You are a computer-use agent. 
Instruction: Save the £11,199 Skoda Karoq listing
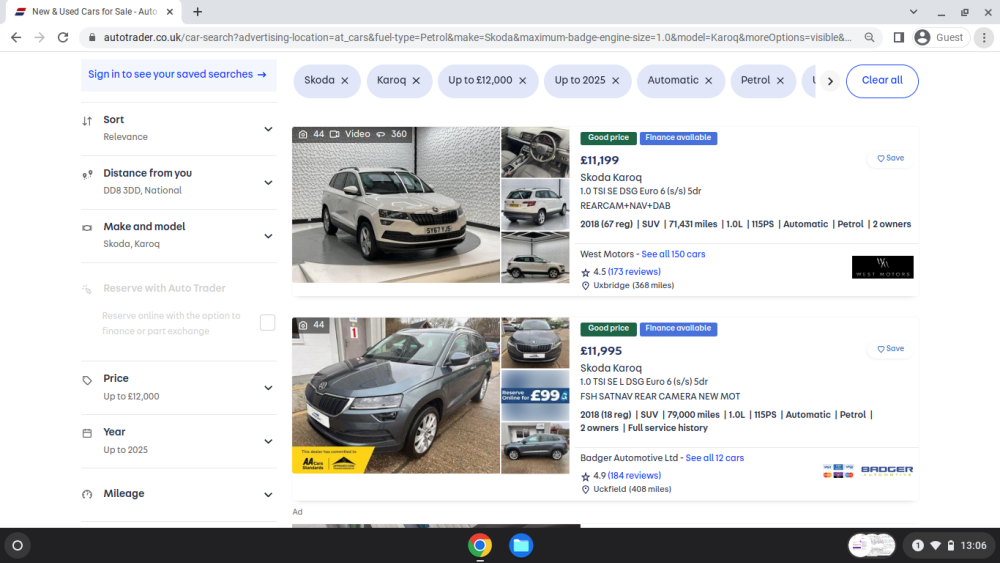coord(890,158)
